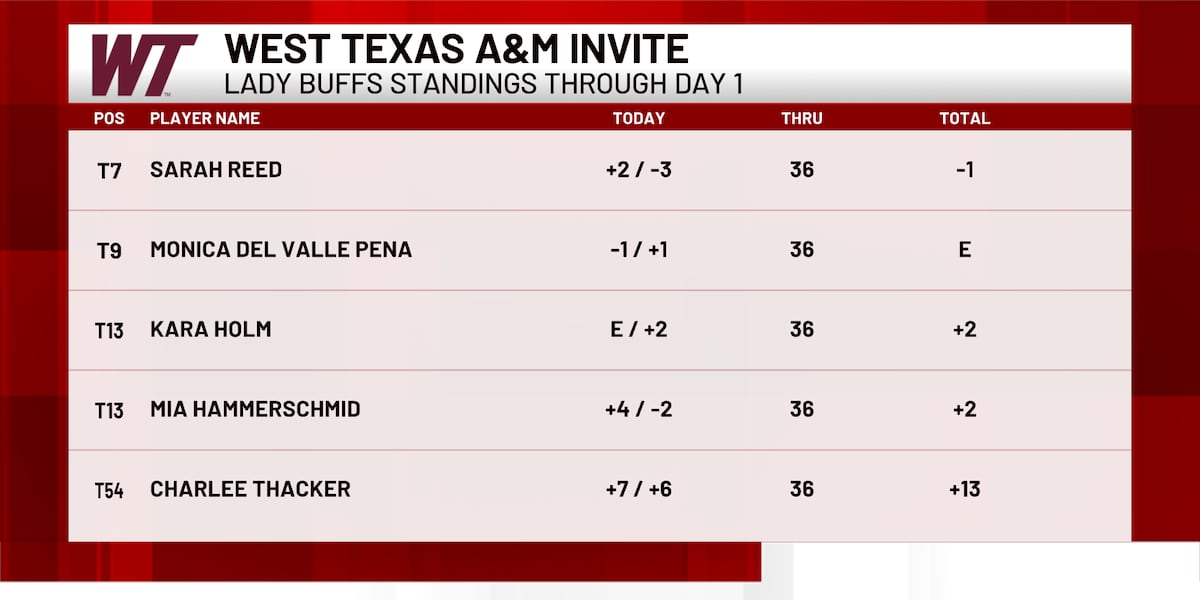The width and height of the screenshot is (1200, 600).
Task: Click the Lady Buffs standings subtitle
Action: (x=484, y=84)
